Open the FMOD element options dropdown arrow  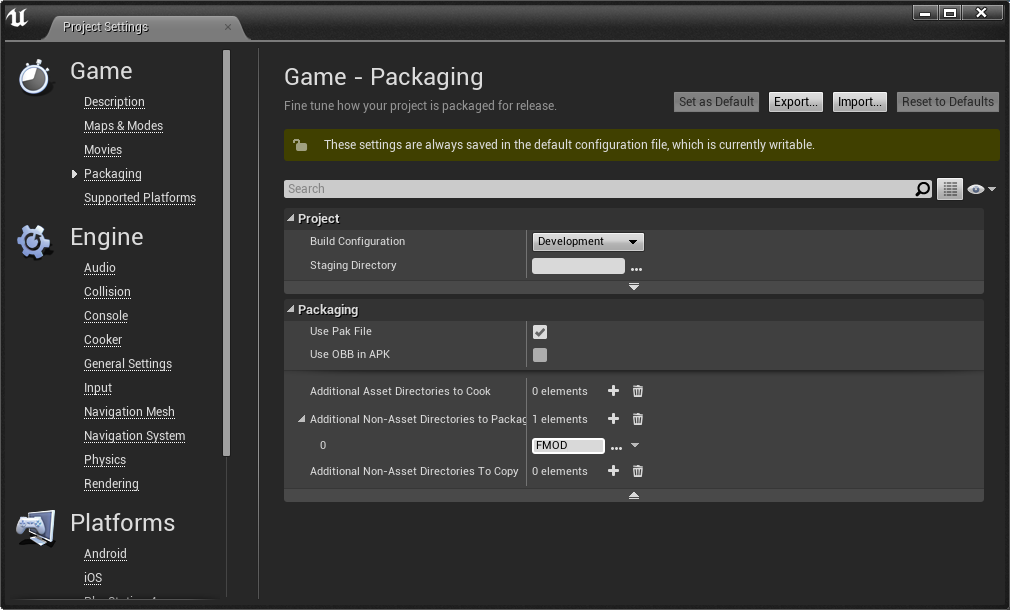tap(635, 445)
